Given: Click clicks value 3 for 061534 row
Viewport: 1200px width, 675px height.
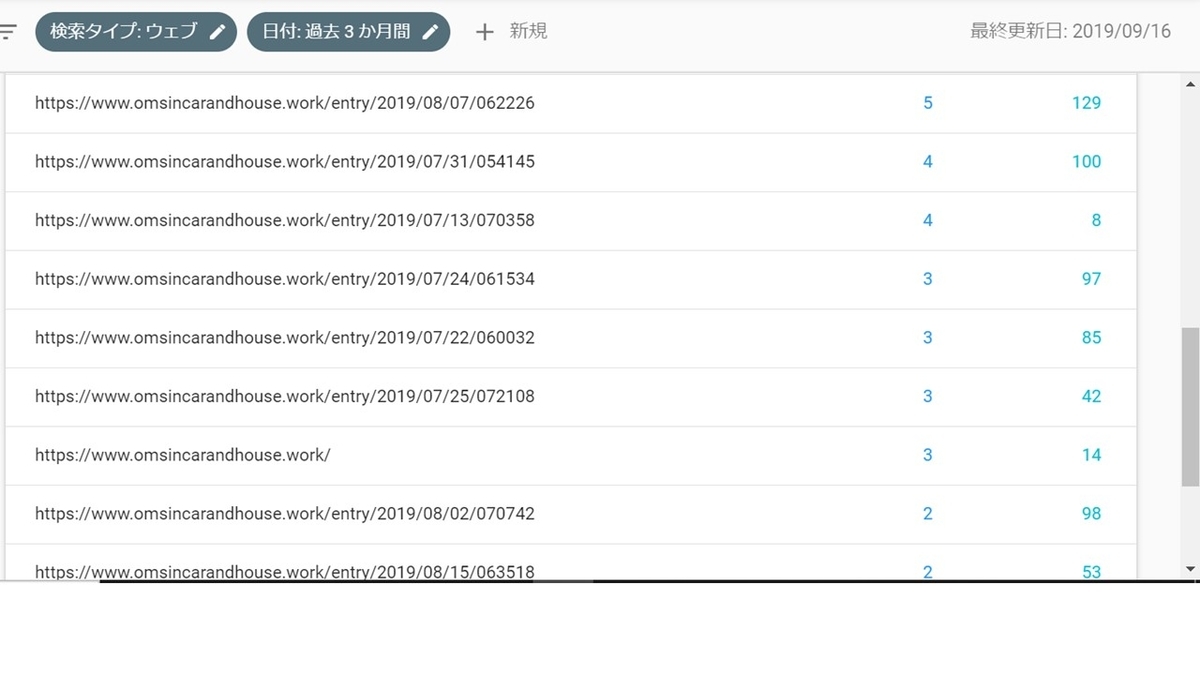Looking at the screenshot, I should pos(928,279).
